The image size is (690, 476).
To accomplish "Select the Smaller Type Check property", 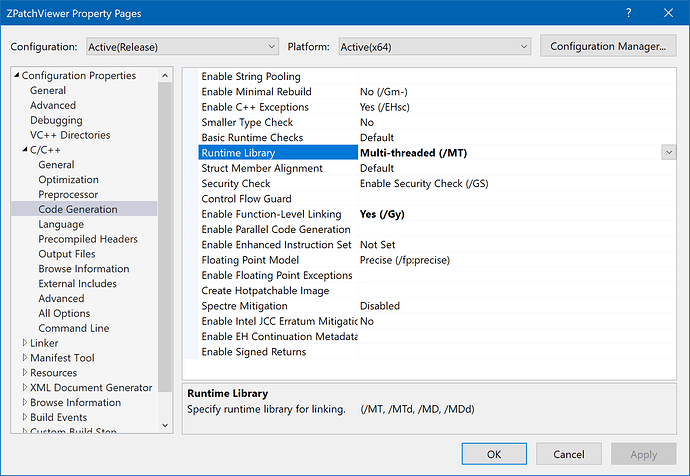I will tap(247, 122).
